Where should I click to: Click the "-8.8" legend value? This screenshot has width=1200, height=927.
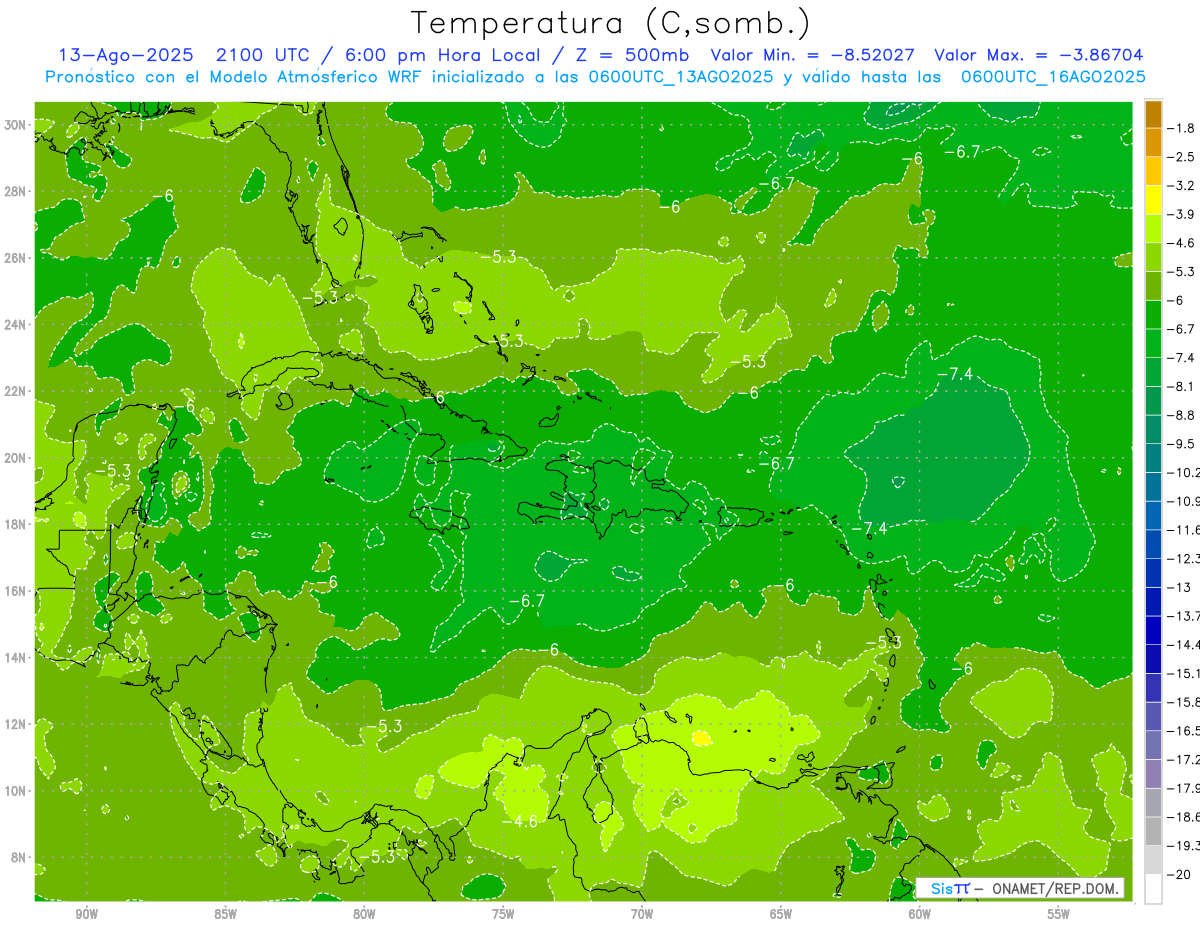pyautogui.click(x=1181, y=415)
